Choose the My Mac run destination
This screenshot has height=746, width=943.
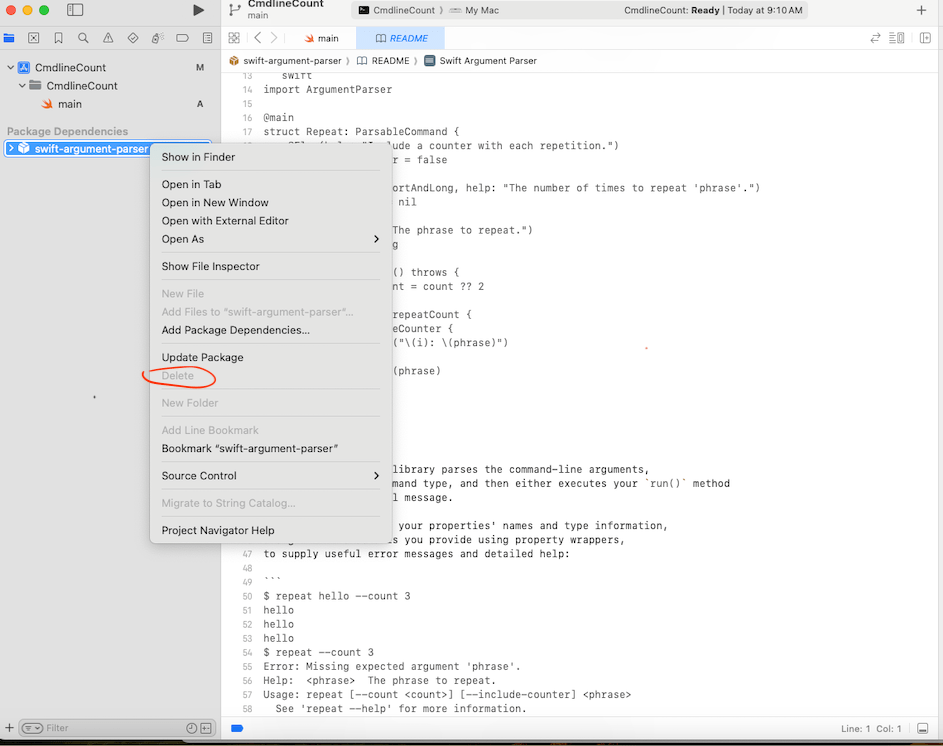pyautogui.click(x=475, y=10)
